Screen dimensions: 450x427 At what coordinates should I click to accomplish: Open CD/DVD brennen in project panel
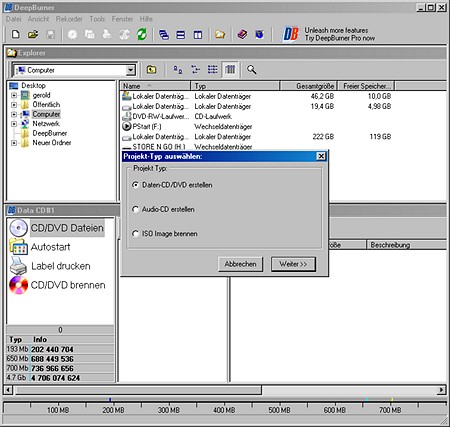(57, 285)
